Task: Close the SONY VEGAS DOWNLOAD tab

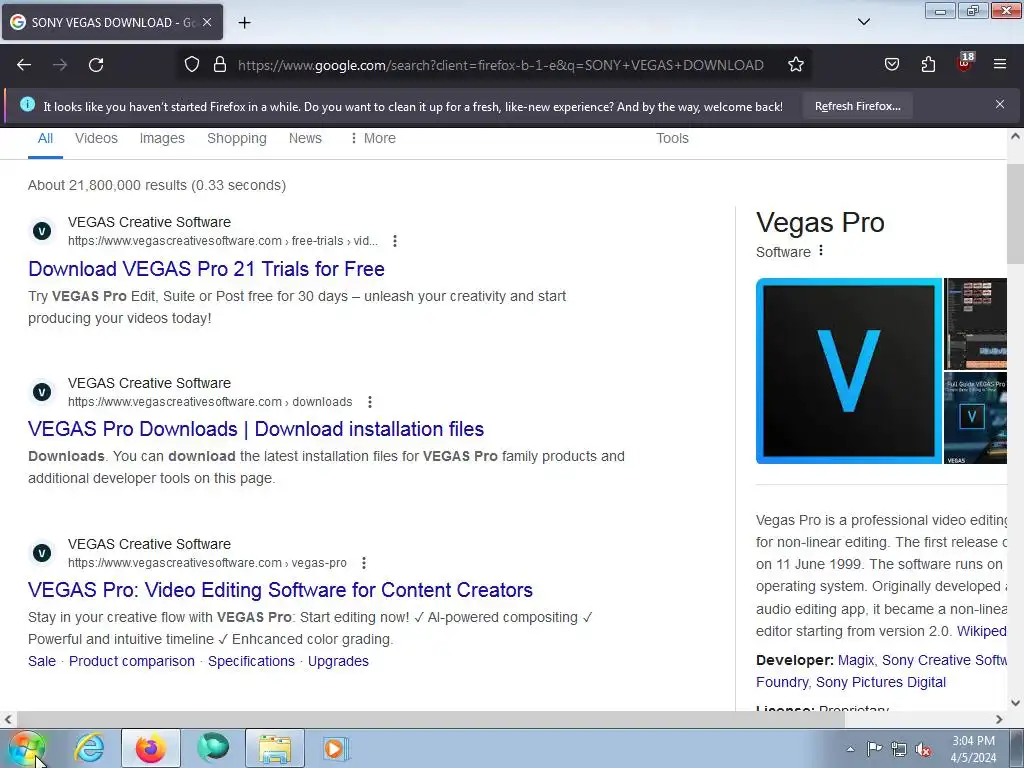Action: coord(207,22)
